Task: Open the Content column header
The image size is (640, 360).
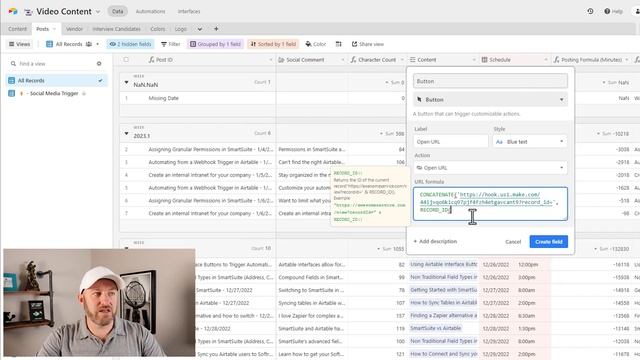Action: coord(443,60)
